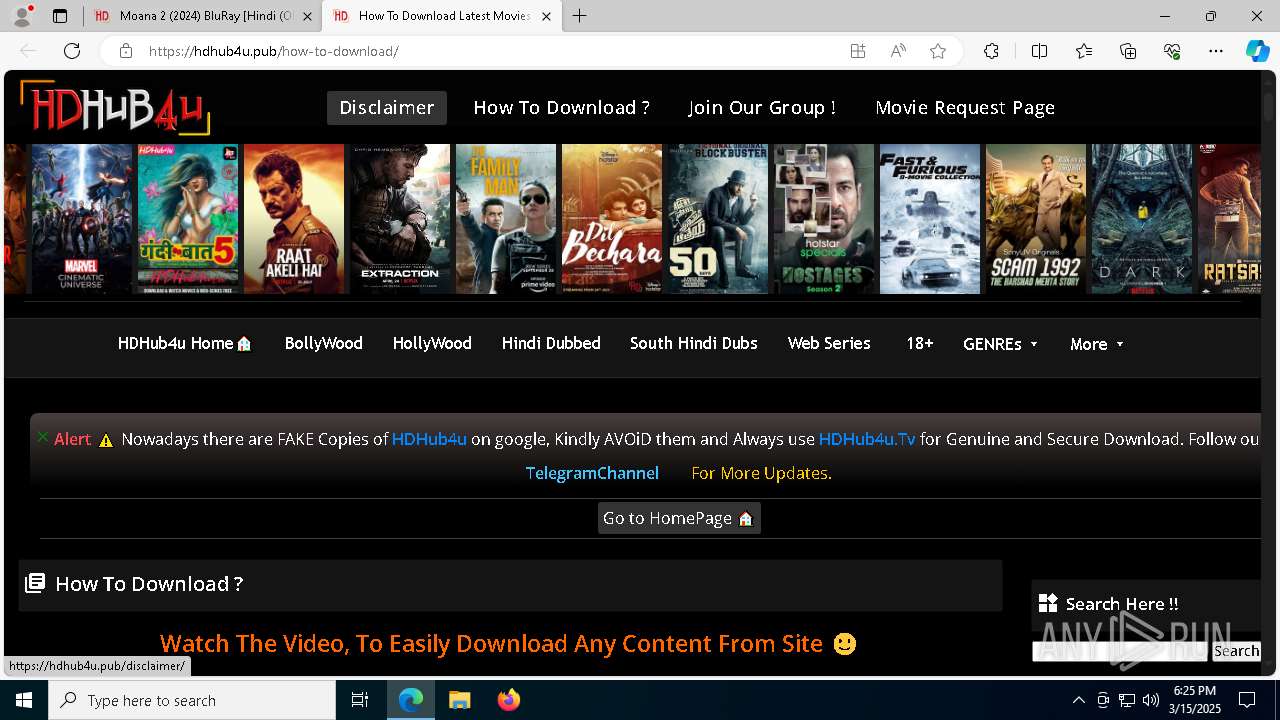Open Extraction movie poster
Viewport: 1280px width, 720px height.
[x=400, y=219]
